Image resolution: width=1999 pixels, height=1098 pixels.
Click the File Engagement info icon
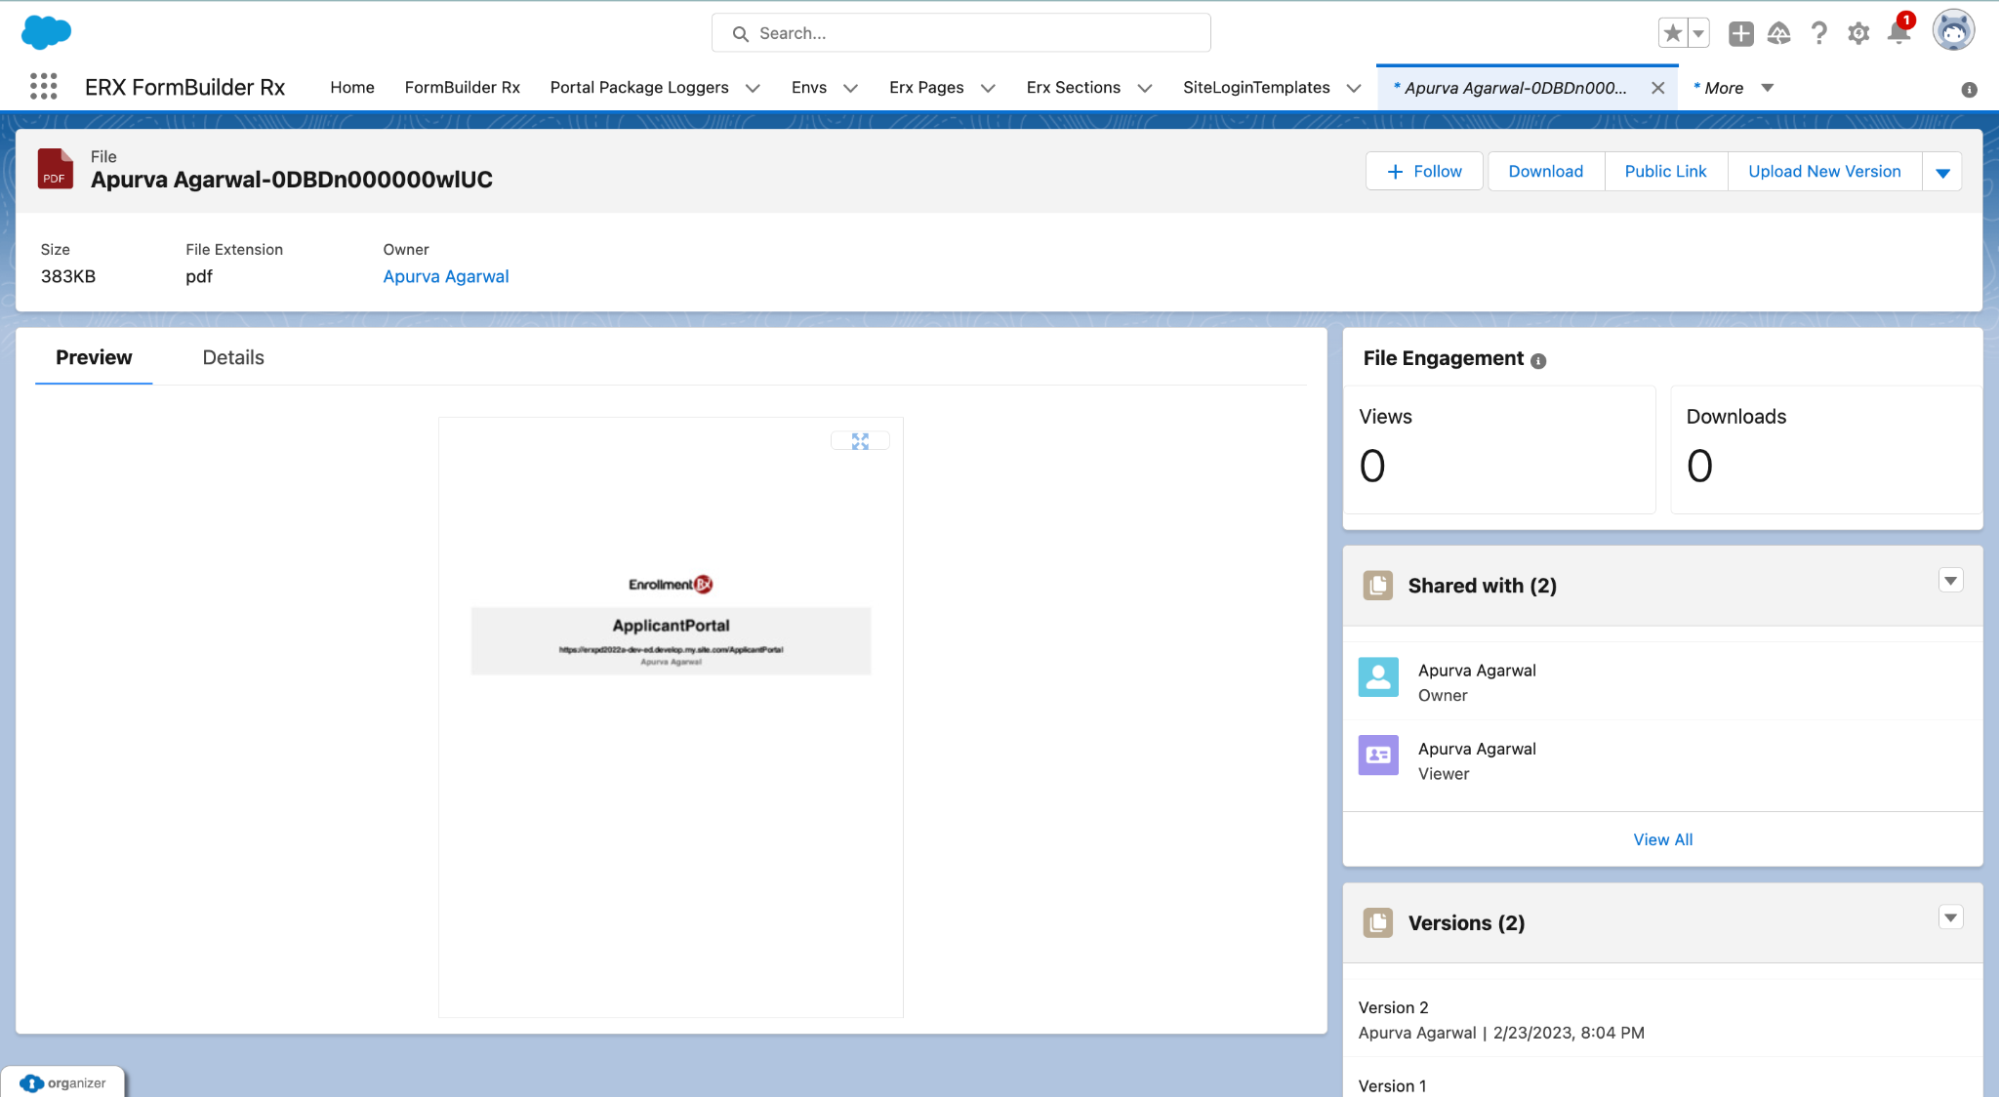click(1538, 361)
